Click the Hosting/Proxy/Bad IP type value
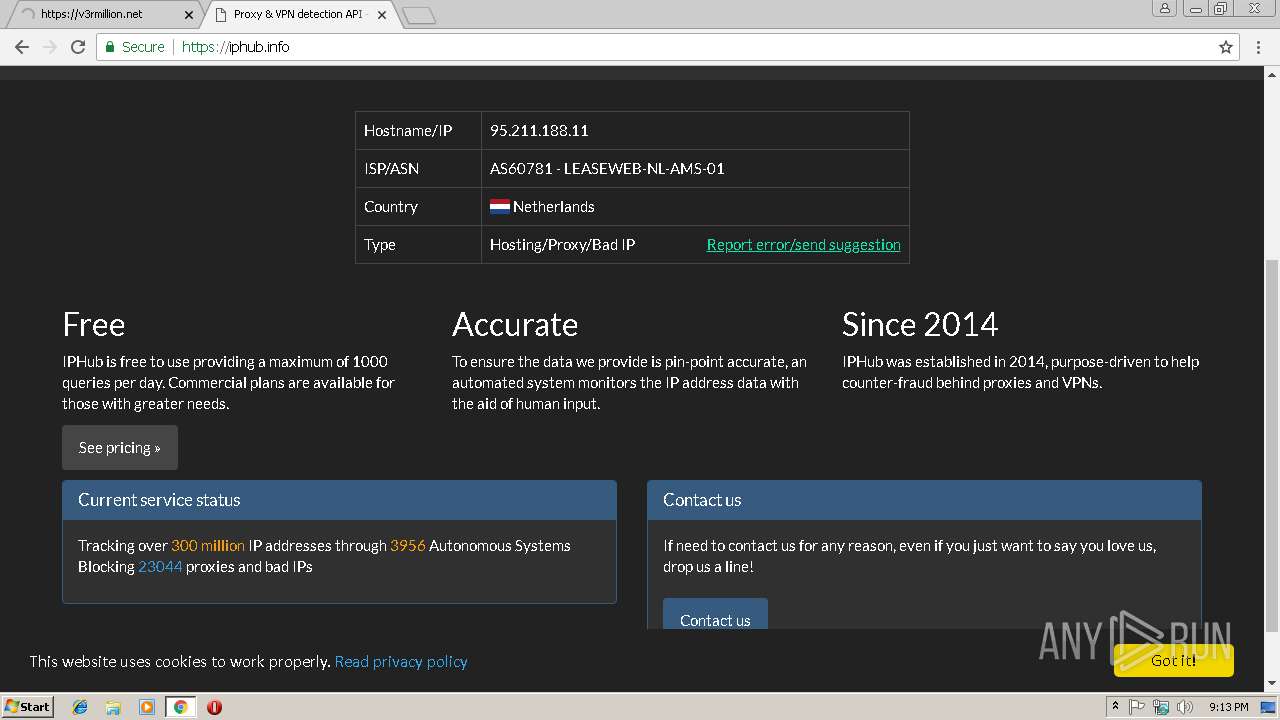The height and width of the screenshot is (720, 1280). click(562, 245)
